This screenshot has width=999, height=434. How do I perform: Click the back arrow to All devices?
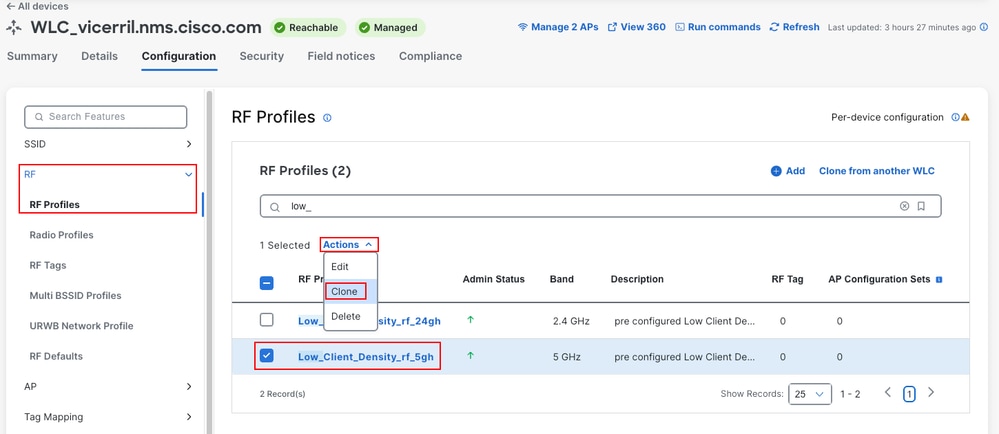[x=10, y=6]
